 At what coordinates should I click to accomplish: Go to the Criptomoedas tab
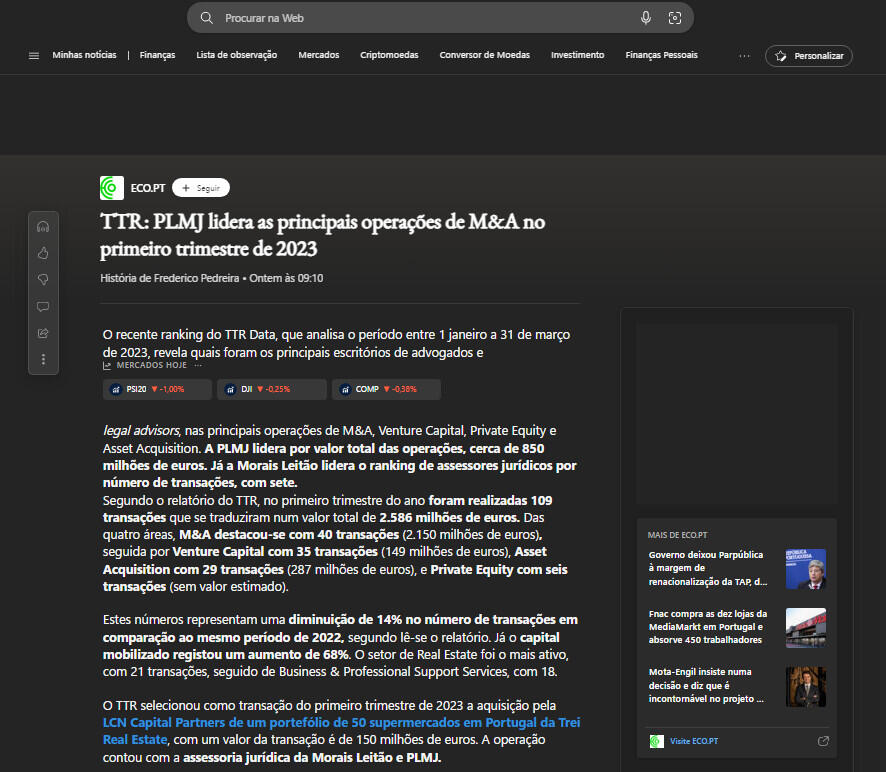[389, 55]
